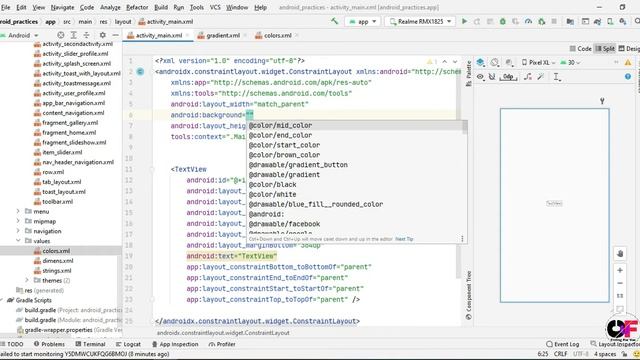The image size is (640, 360).
Task: Click the Next Tip link
Action: tap(404, 239)
